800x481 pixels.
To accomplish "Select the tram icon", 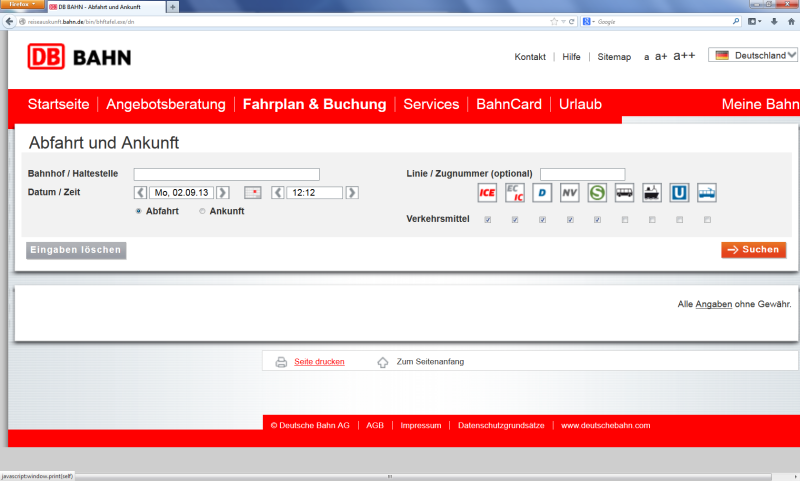I will tap(707, 193).
